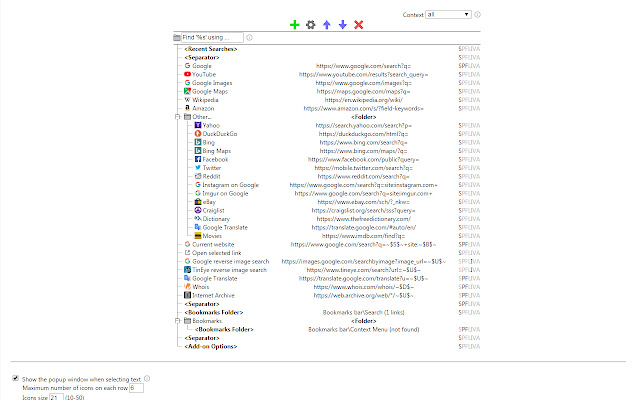This screenshot has width=640, height=400.
Task: Click the Open selected link icon
Action: coord(187,253)
